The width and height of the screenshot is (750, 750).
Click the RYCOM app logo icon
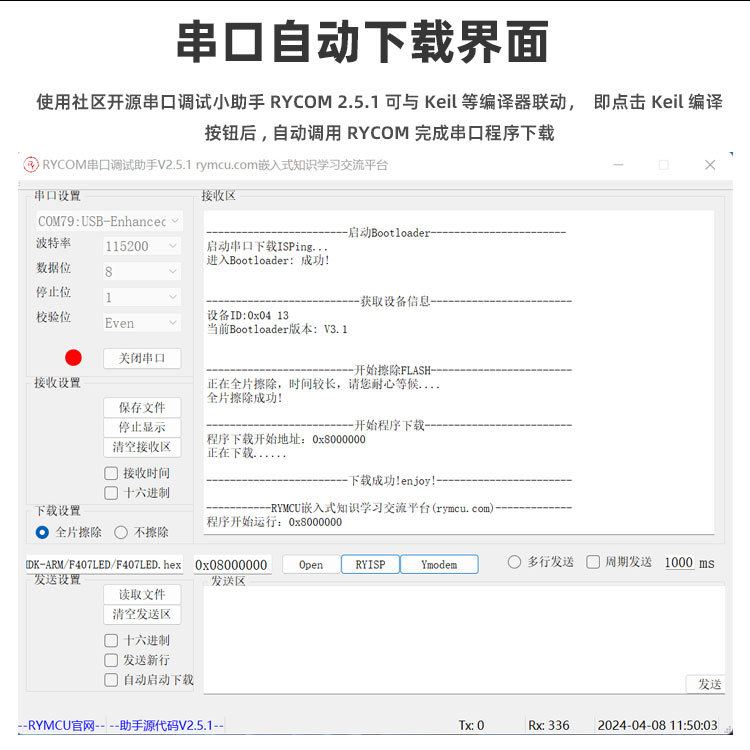31,165
